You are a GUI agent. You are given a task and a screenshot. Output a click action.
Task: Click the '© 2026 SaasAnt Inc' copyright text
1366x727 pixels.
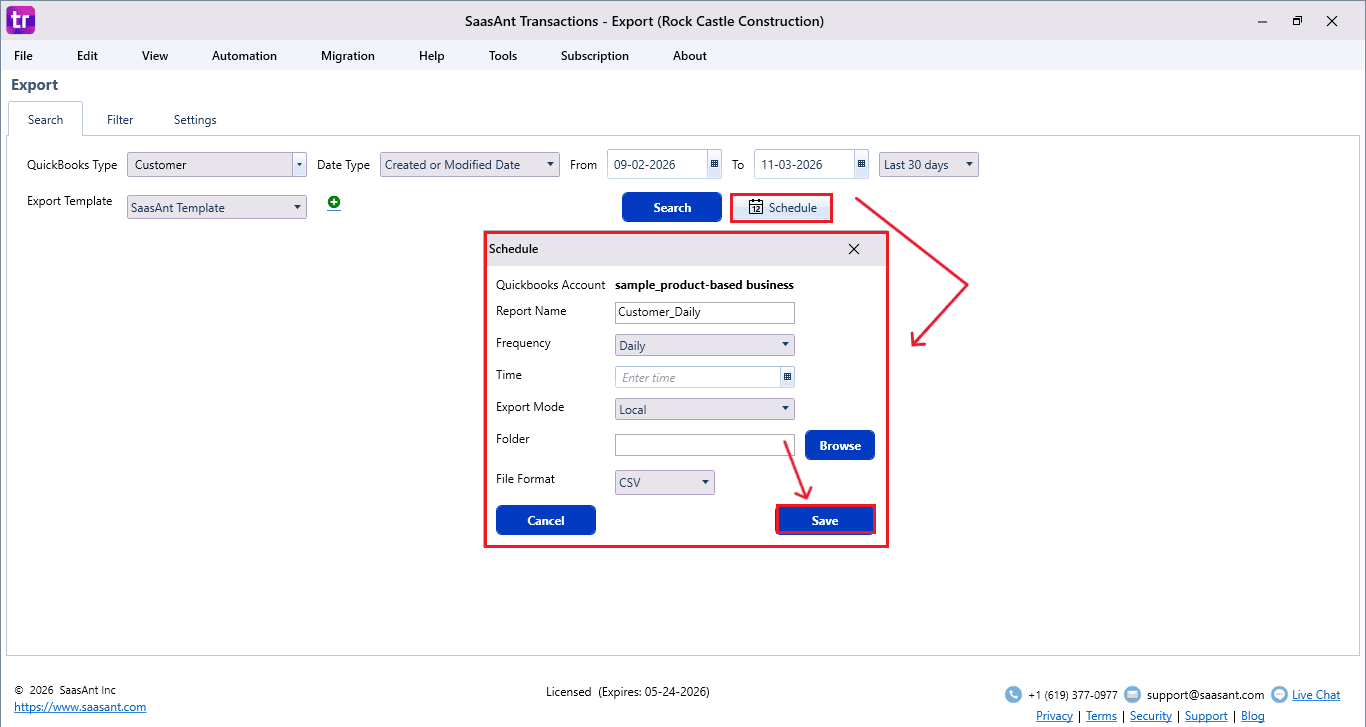coord(65,690)
